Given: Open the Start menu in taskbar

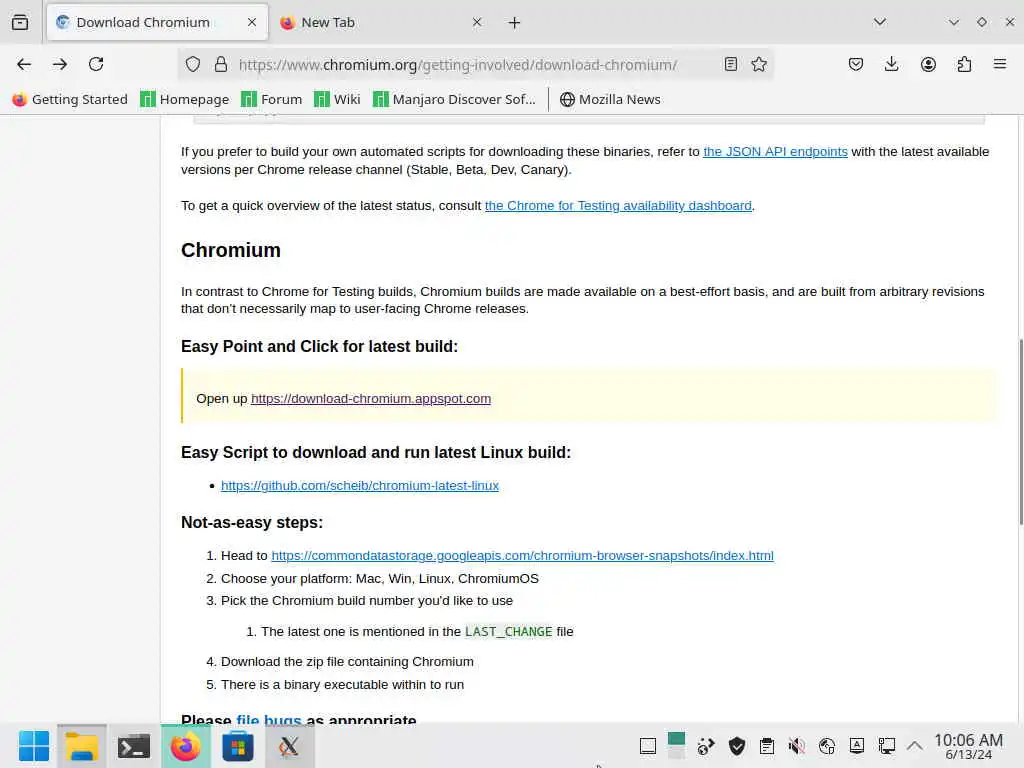Looking at the screenshot, I should 34,746.
